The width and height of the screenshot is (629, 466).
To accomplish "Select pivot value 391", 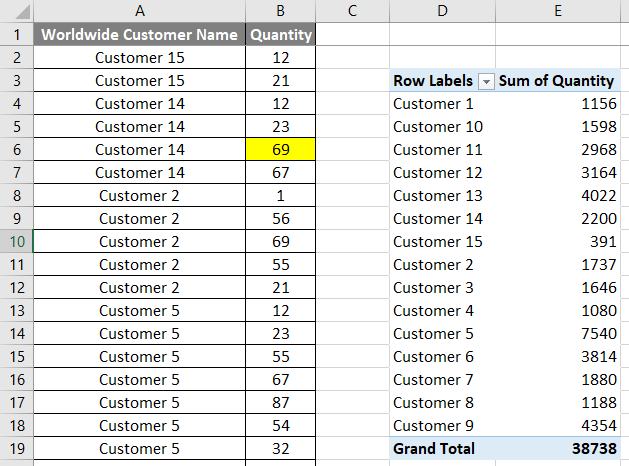I will coord(558,241).
